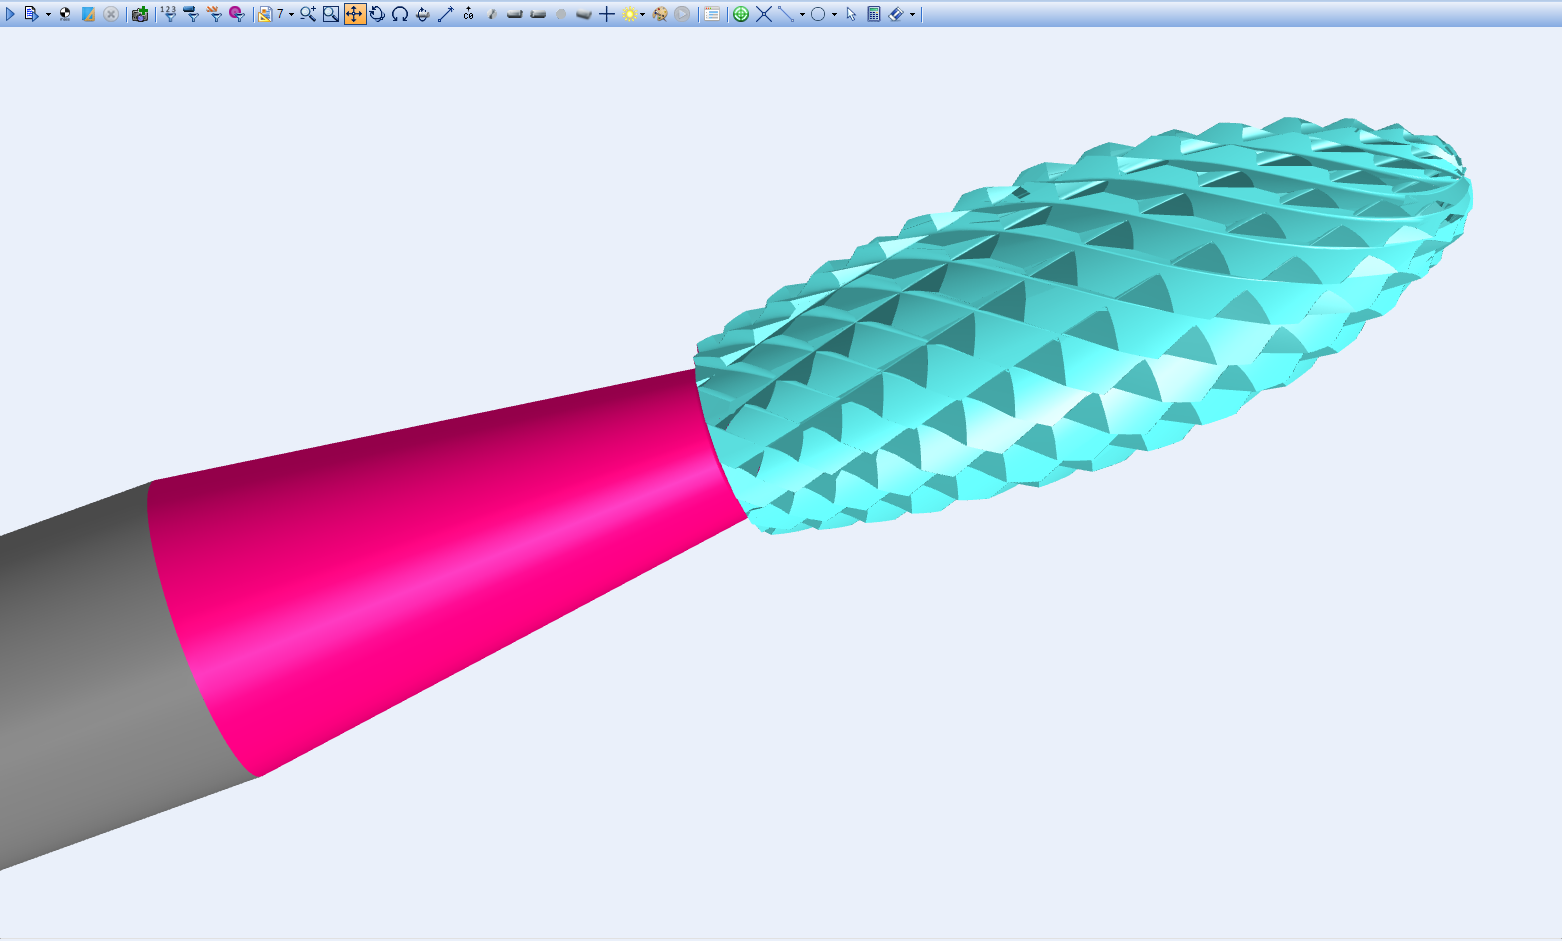This screenshot has width=1562, height=941.
Task: Open the dropdown arrow beside the sun lighting icon
Action: point(643,15)
